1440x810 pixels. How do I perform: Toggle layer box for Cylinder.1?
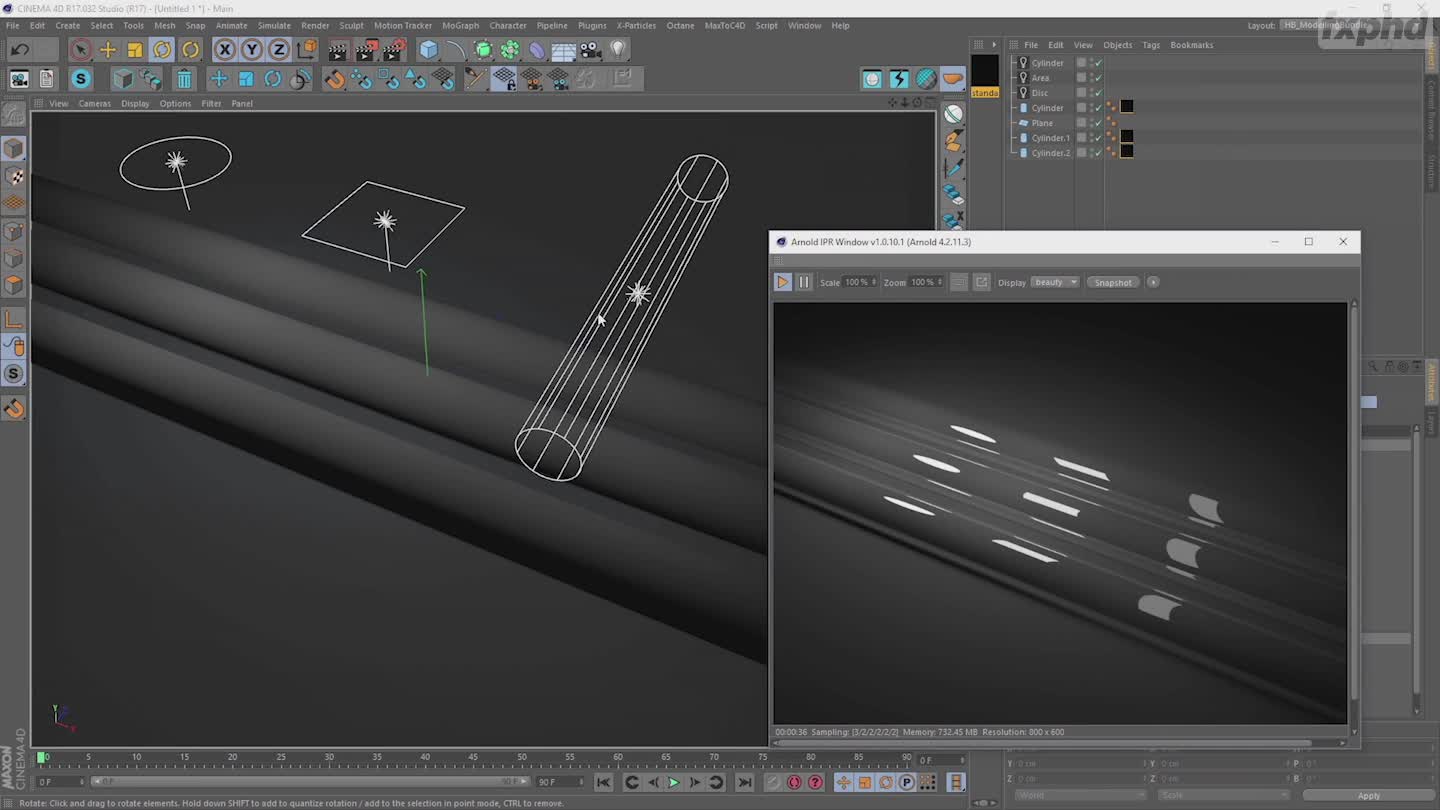click(x=1081, y=137)
